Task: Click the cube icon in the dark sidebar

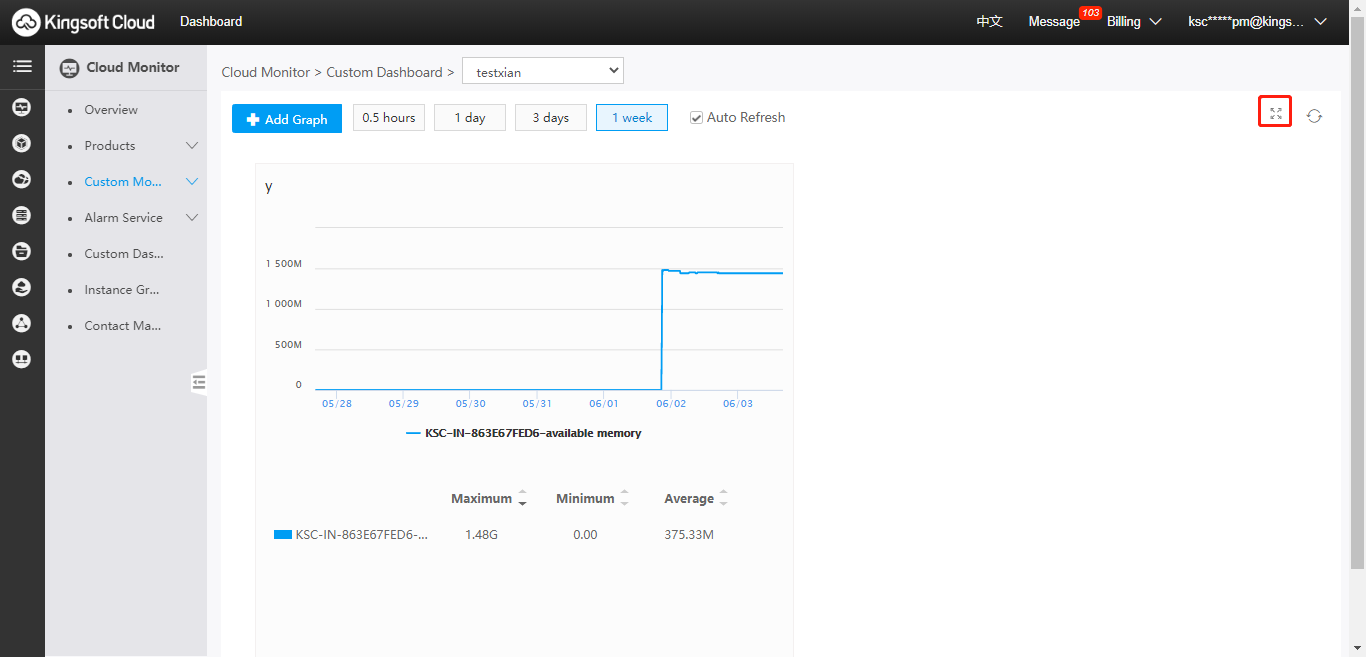Action: [21, 143]
